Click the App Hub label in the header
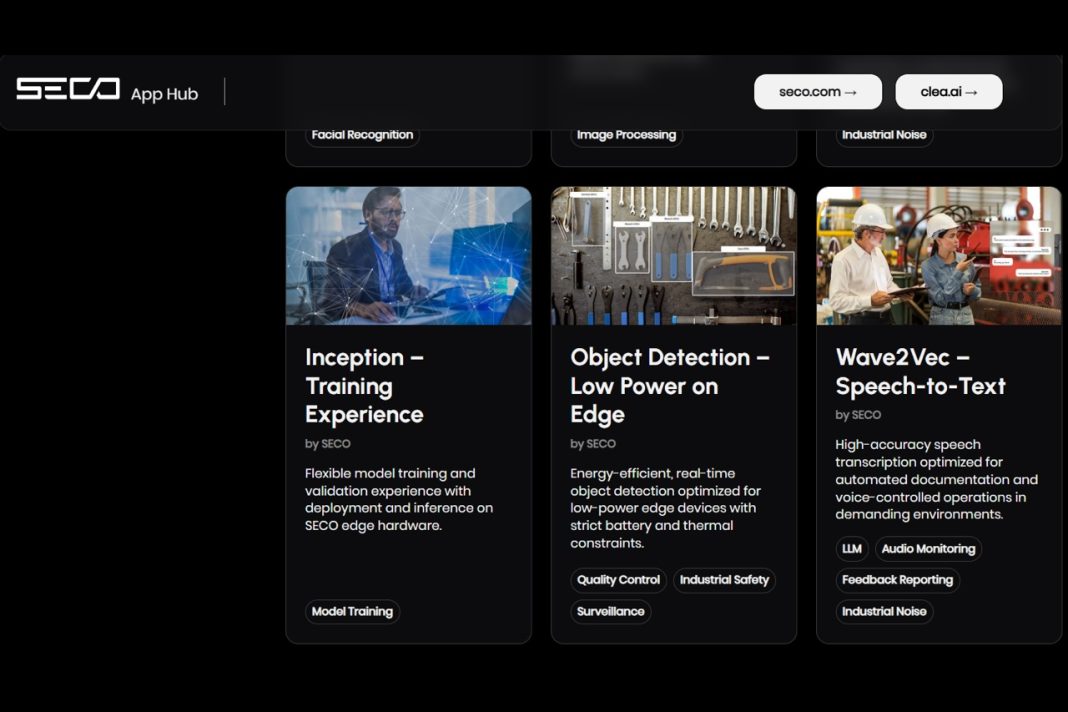This screenshot has width=1068, height=712. pos(166,93)
